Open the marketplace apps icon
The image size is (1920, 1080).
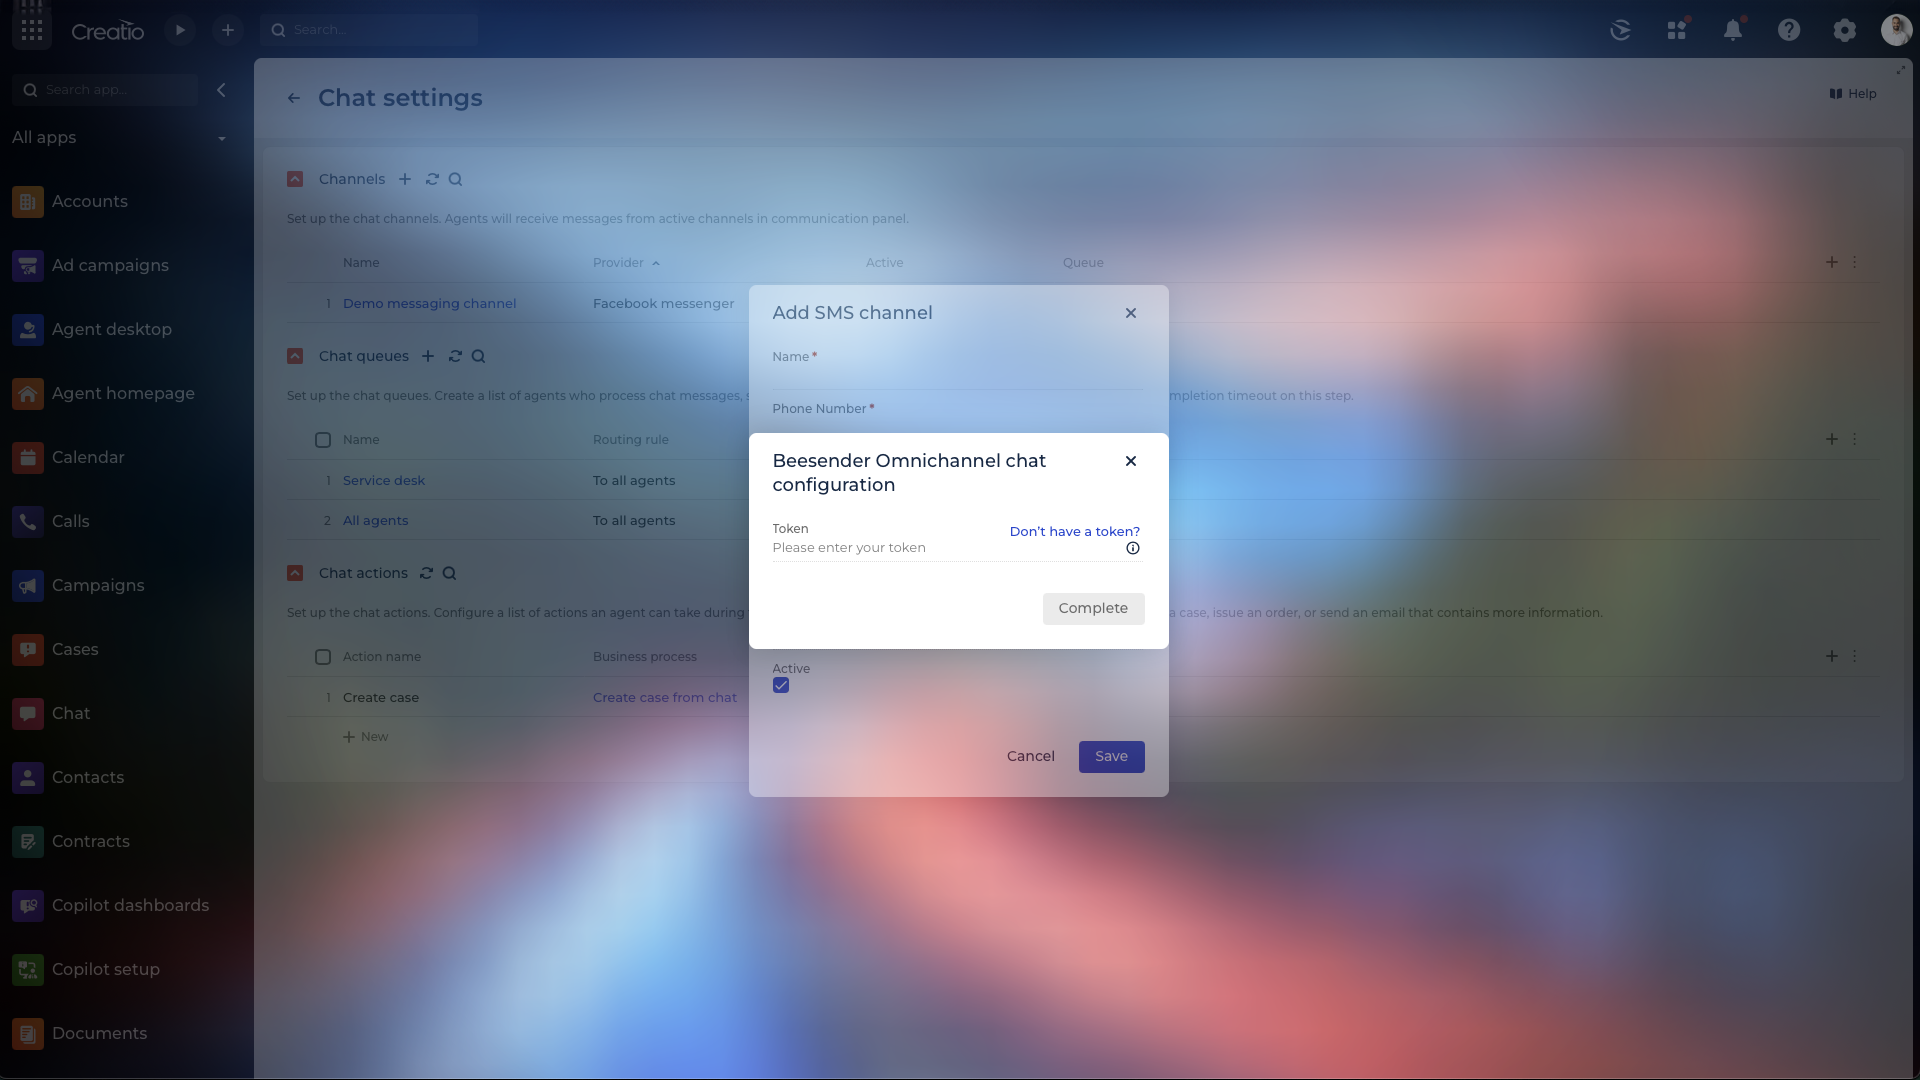click(x=1677, y=30)
